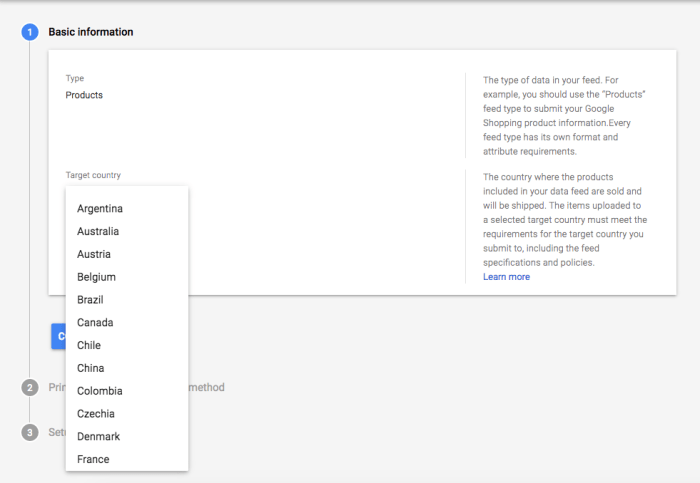Click the Basic information step heading
This screenshot has height=483, width=700.
coord(91,32)
